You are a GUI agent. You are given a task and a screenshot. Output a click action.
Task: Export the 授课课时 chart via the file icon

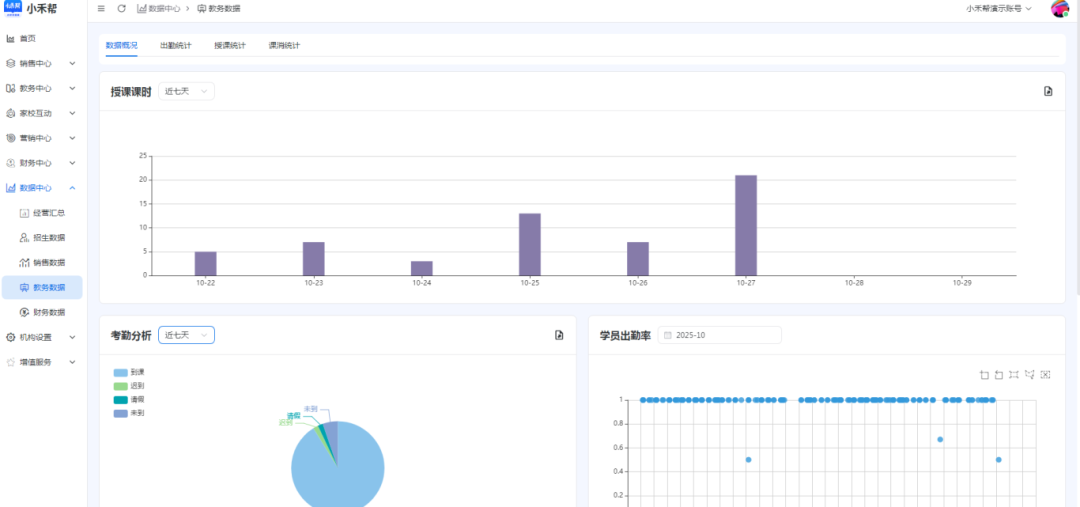[x=1048, y=91]
